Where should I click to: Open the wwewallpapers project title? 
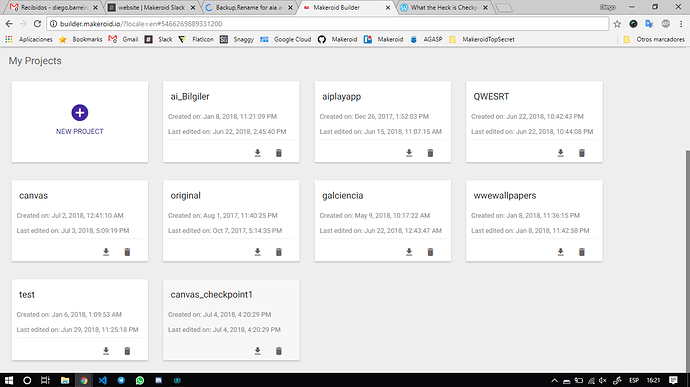pos(505,195)
